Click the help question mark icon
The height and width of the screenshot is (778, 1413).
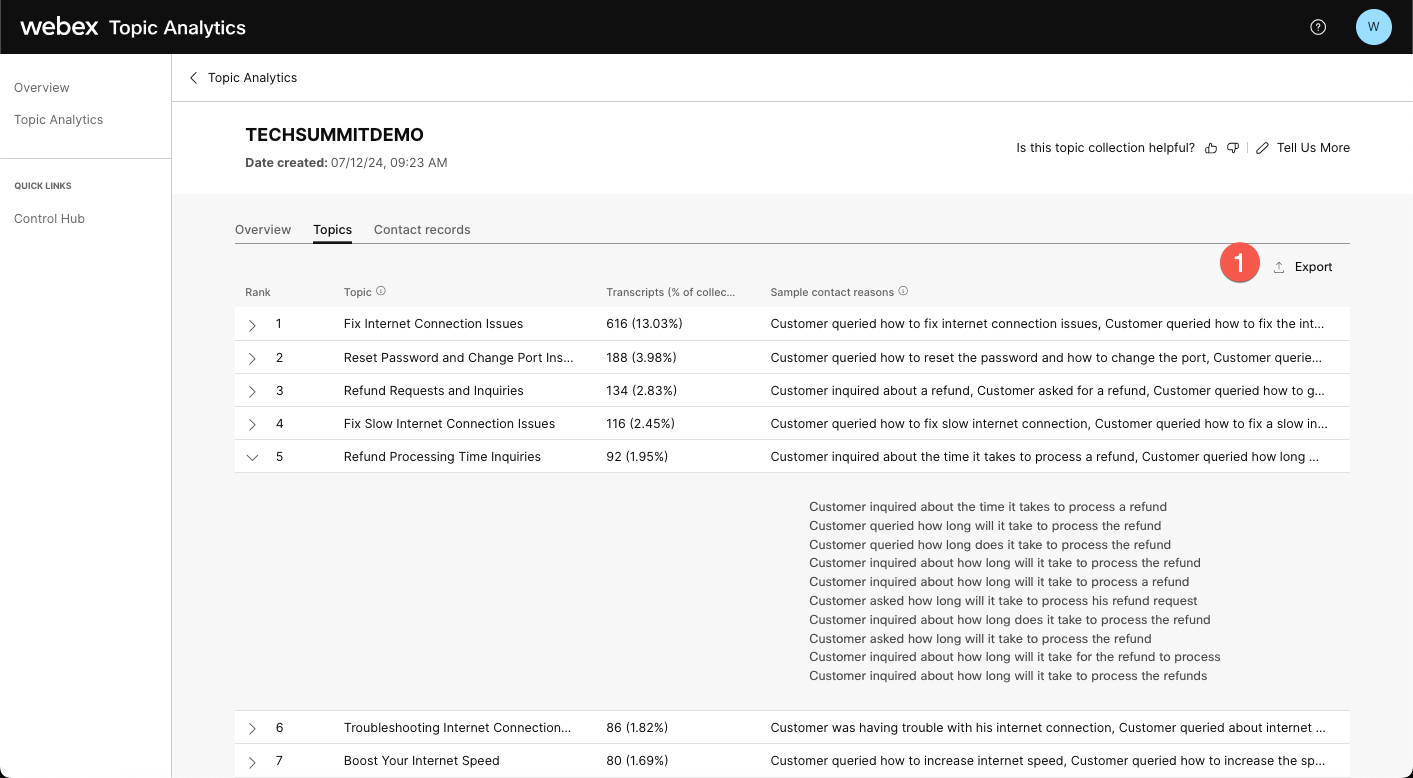(x=1318, y=27)
